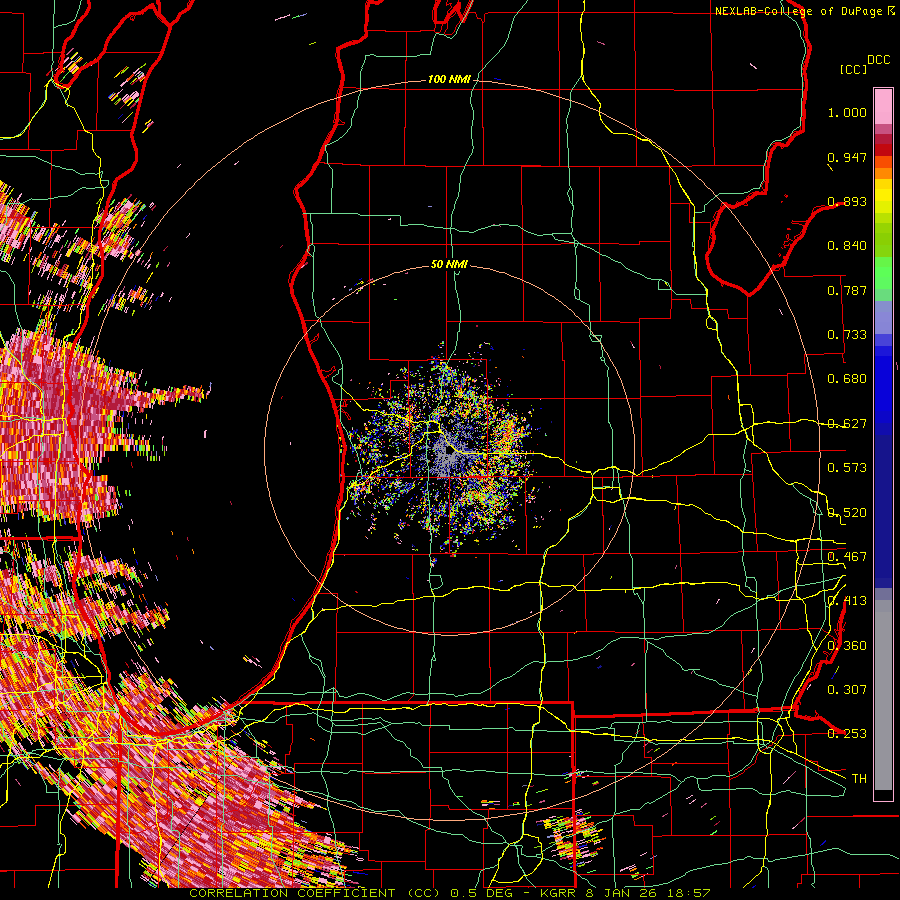
Task: Click the 0.360 scale value
Action: 847,646
